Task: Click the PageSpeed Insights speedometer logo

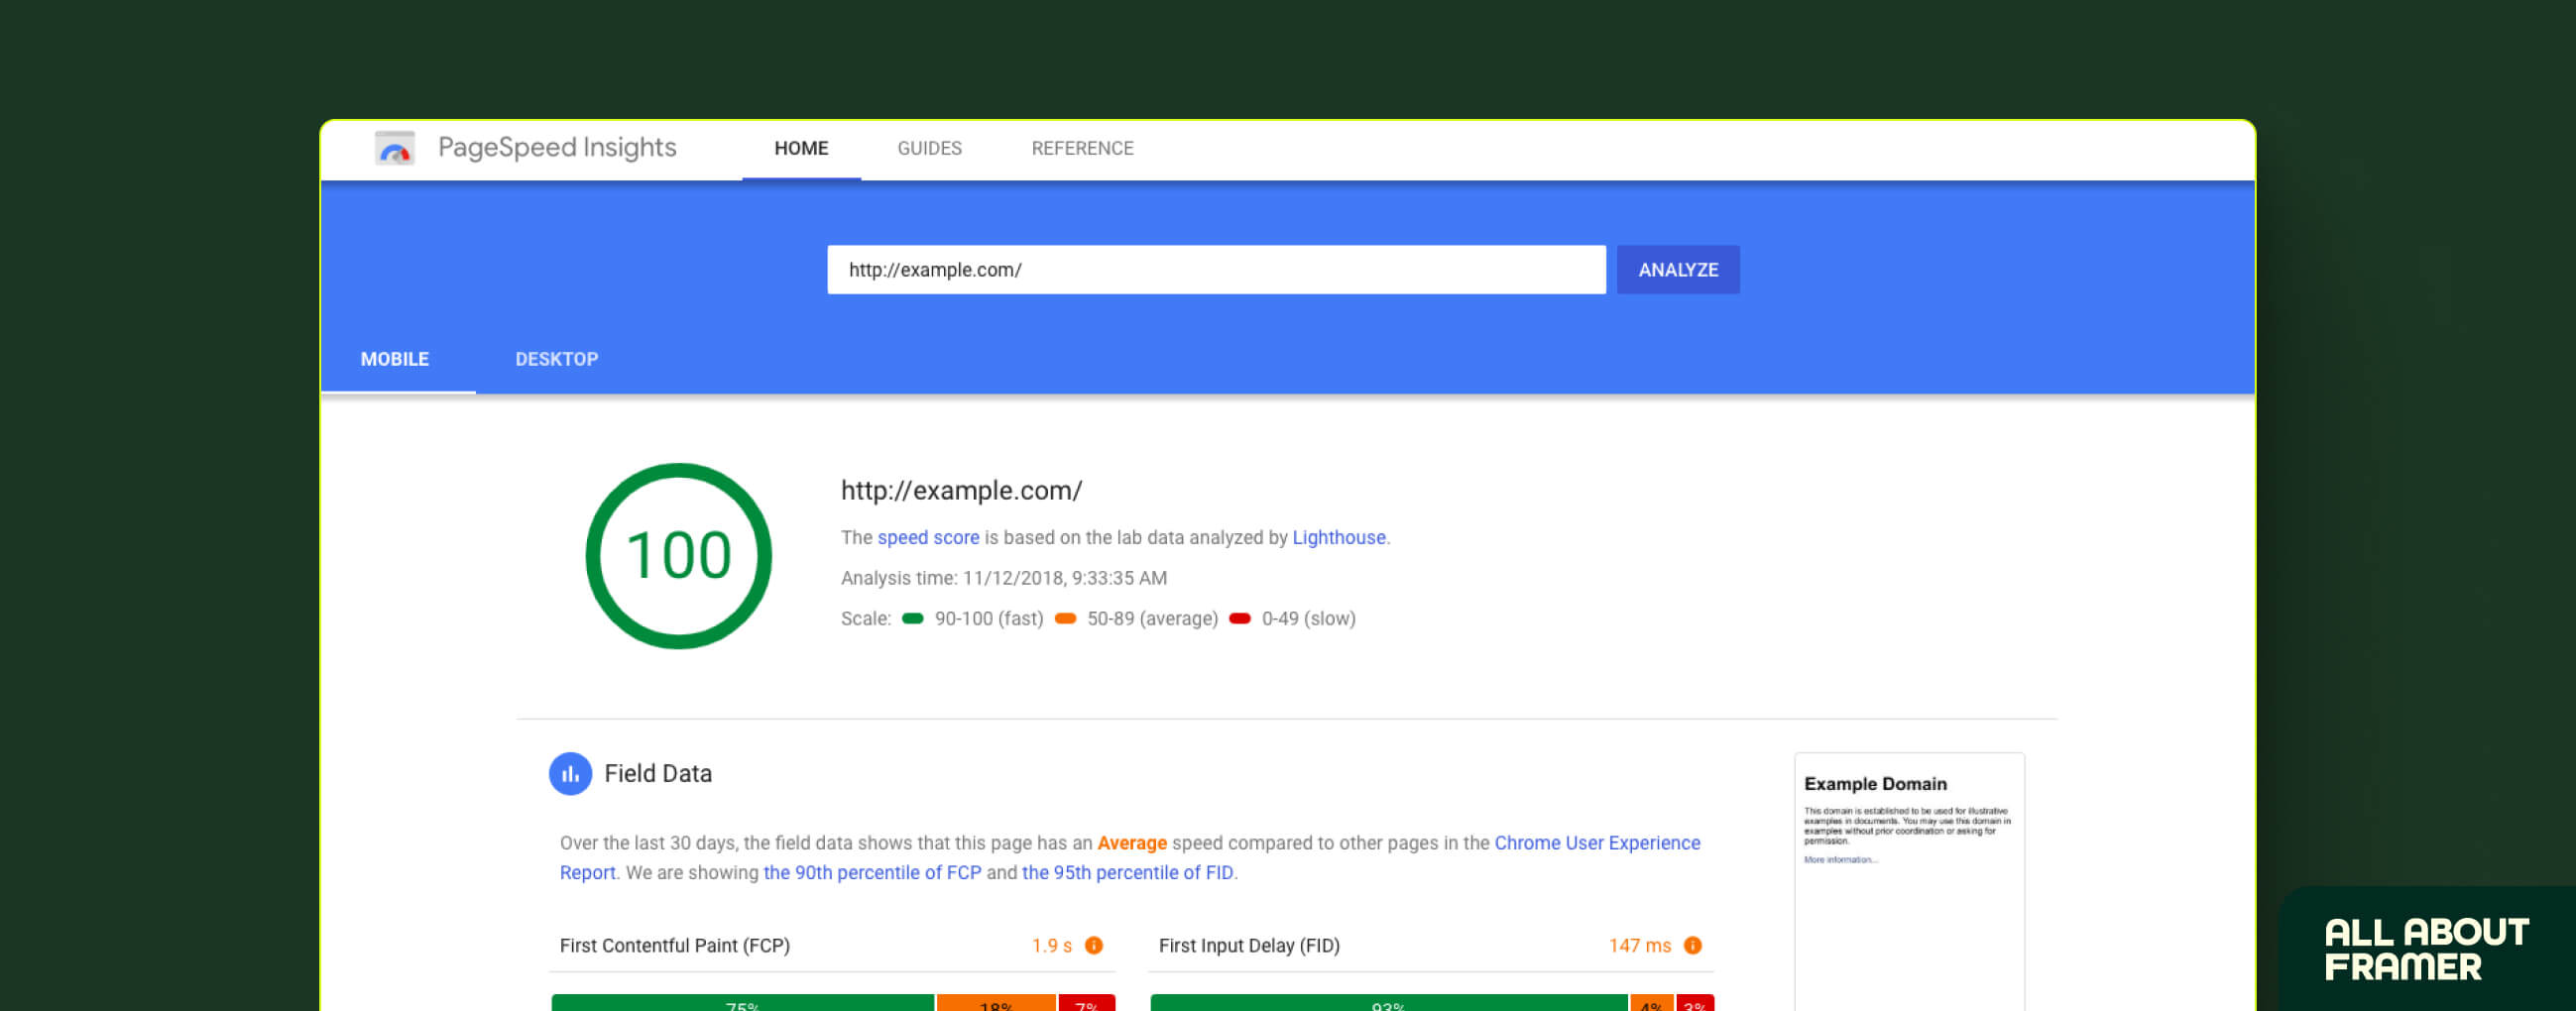Action: pyautogui.click(x=394, y=148)
